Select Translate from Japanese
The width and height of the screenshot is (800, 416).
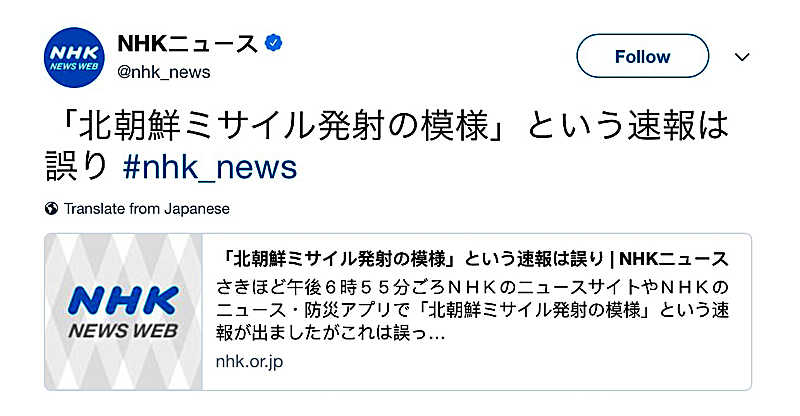146,209
